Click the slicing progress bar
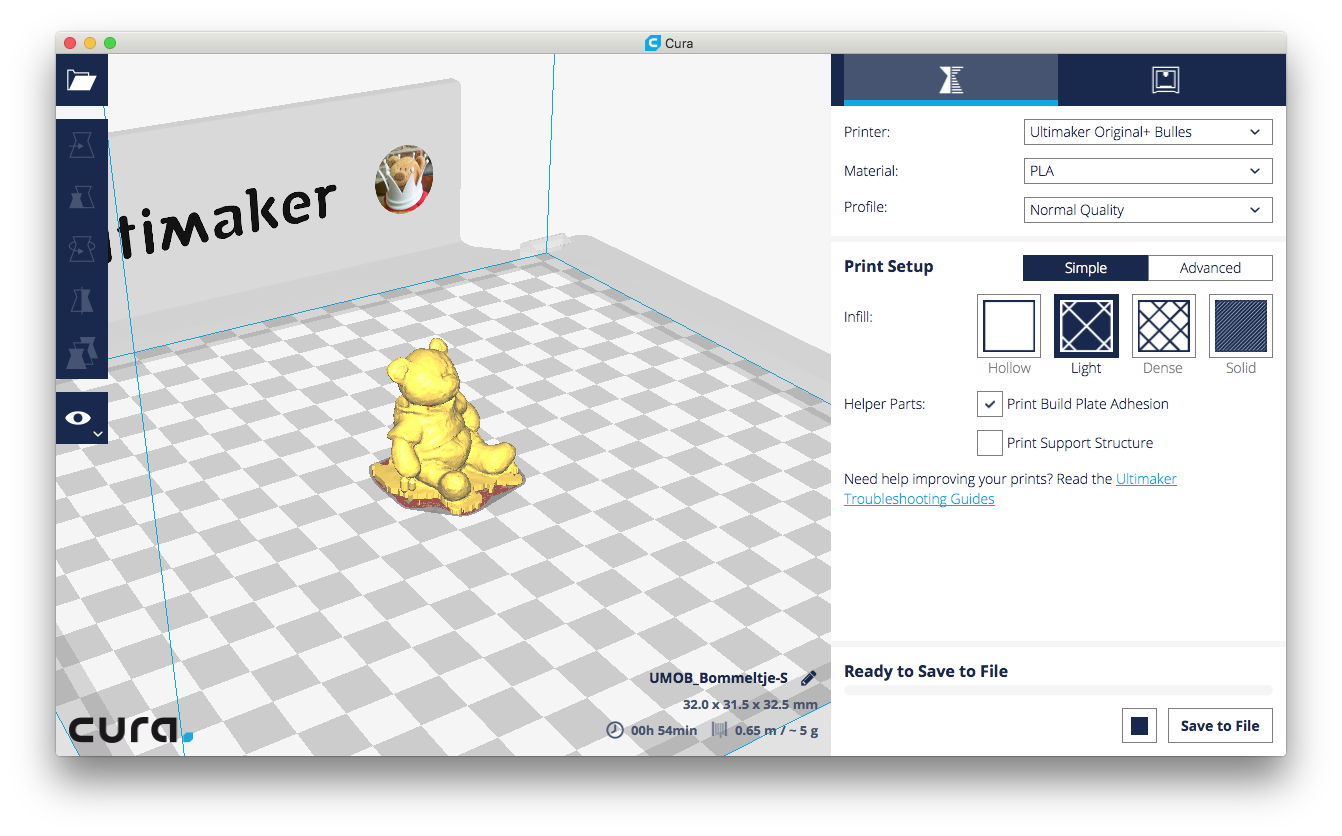 click(1058, 690)
